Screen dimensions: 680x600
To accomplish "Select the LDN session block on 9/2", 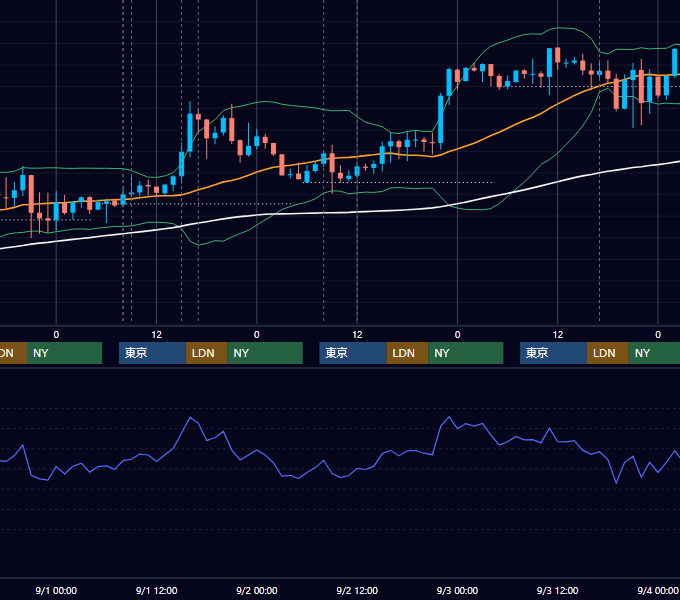I will pyautogui.click(x=407, y=353).
